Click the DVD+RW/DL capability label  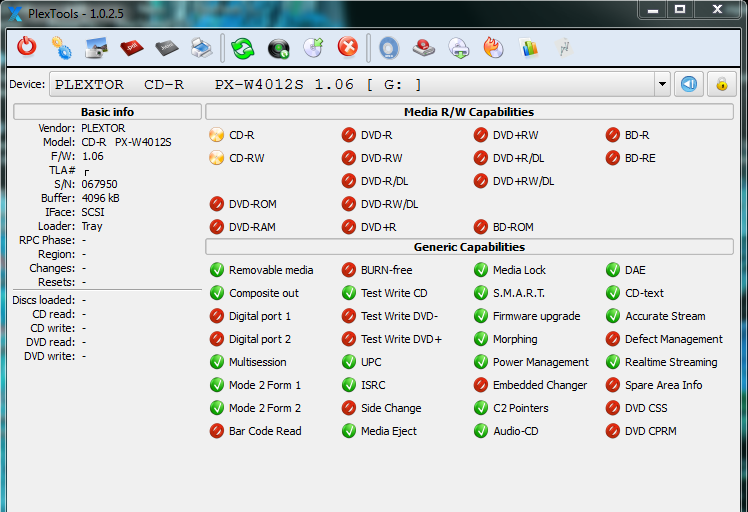pos(523,181)
